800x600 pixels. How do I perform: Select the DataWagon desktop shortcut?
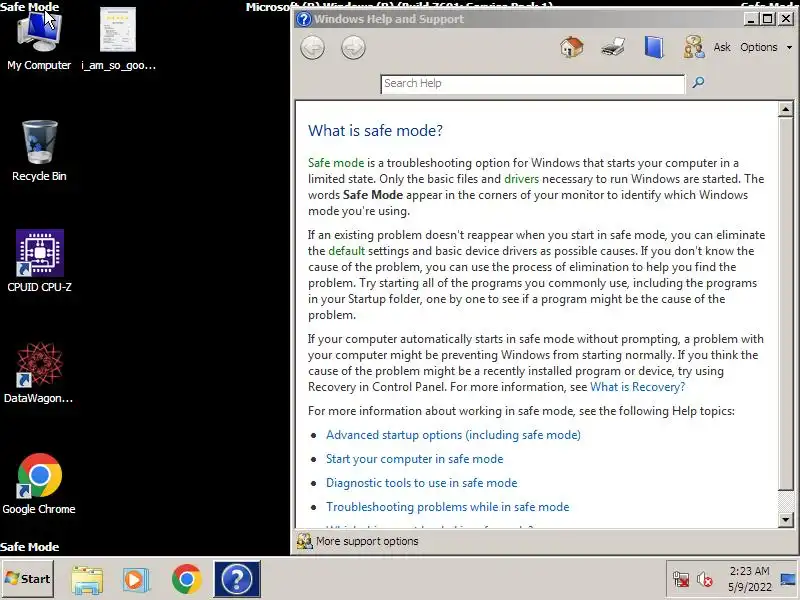pos(38,372)
